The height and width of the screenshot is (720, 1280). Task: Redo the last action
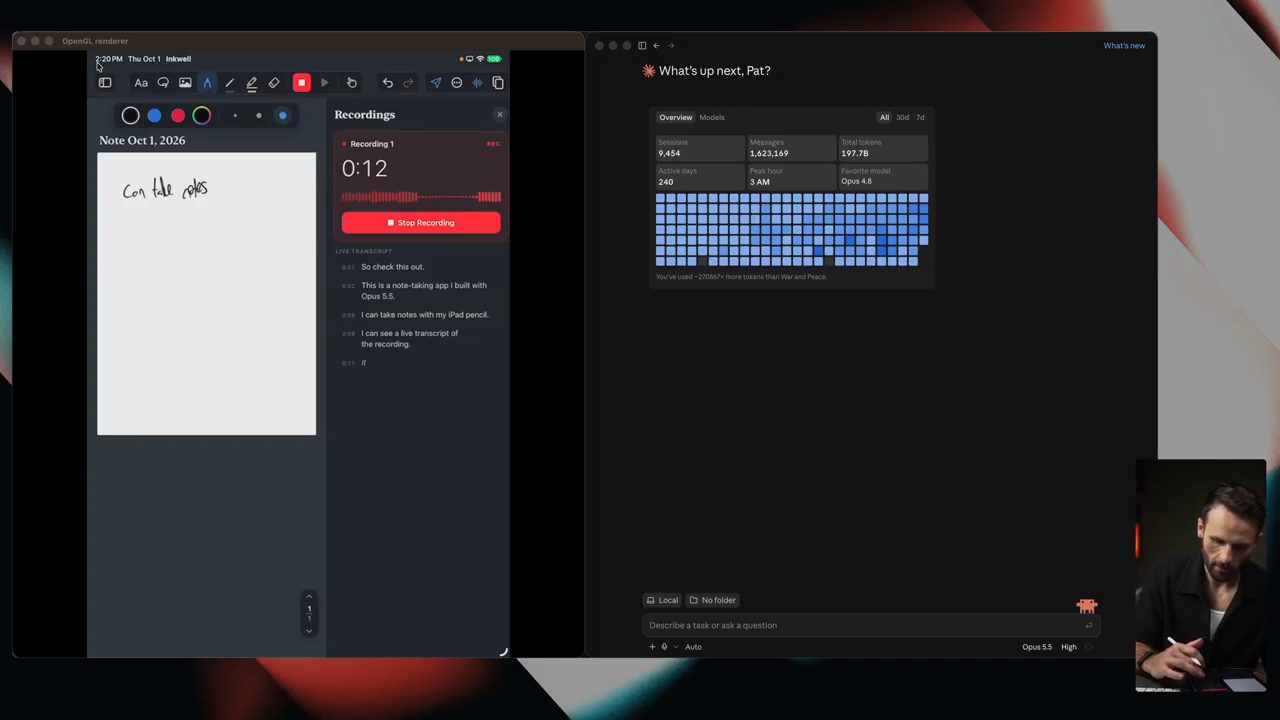click(x=408, y=83)
